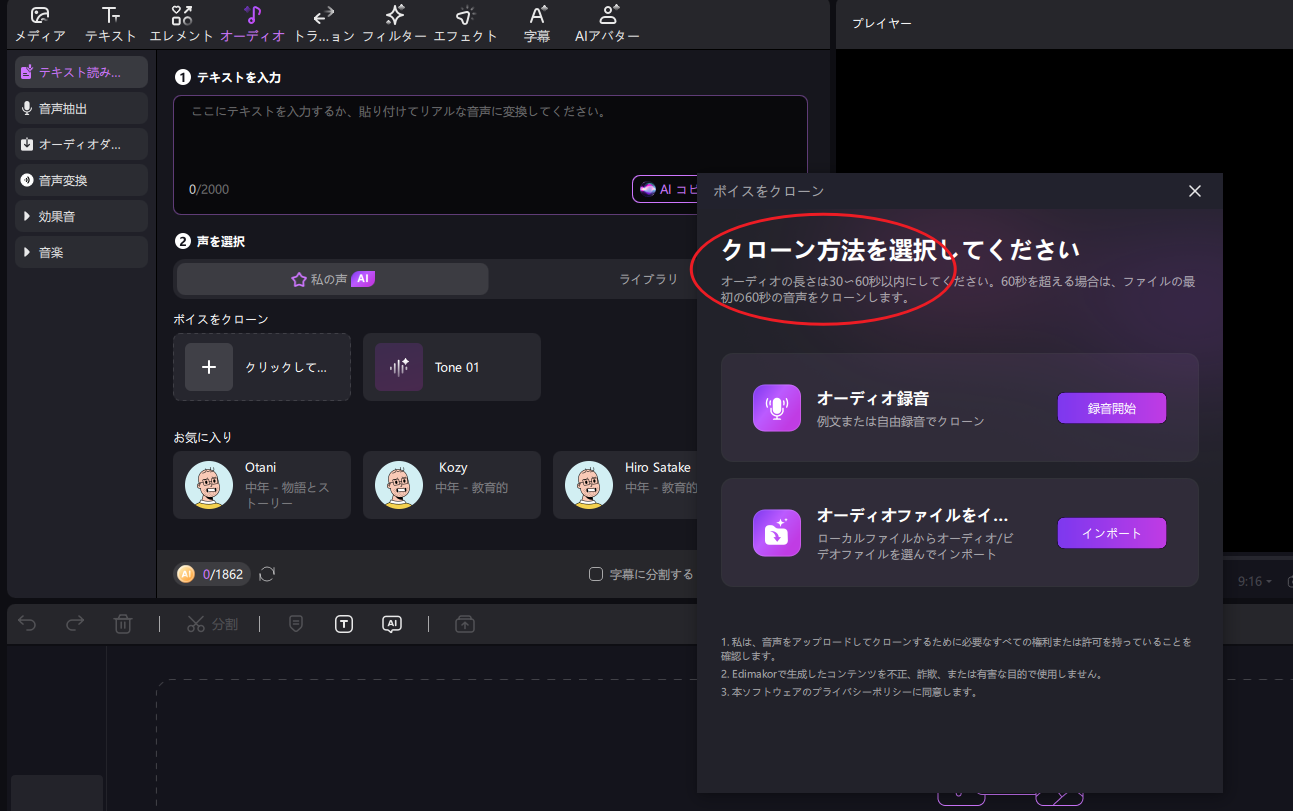Expand the 効果音 section
The height and width of the screenshot is (811, 1293).
coord(81,216)
